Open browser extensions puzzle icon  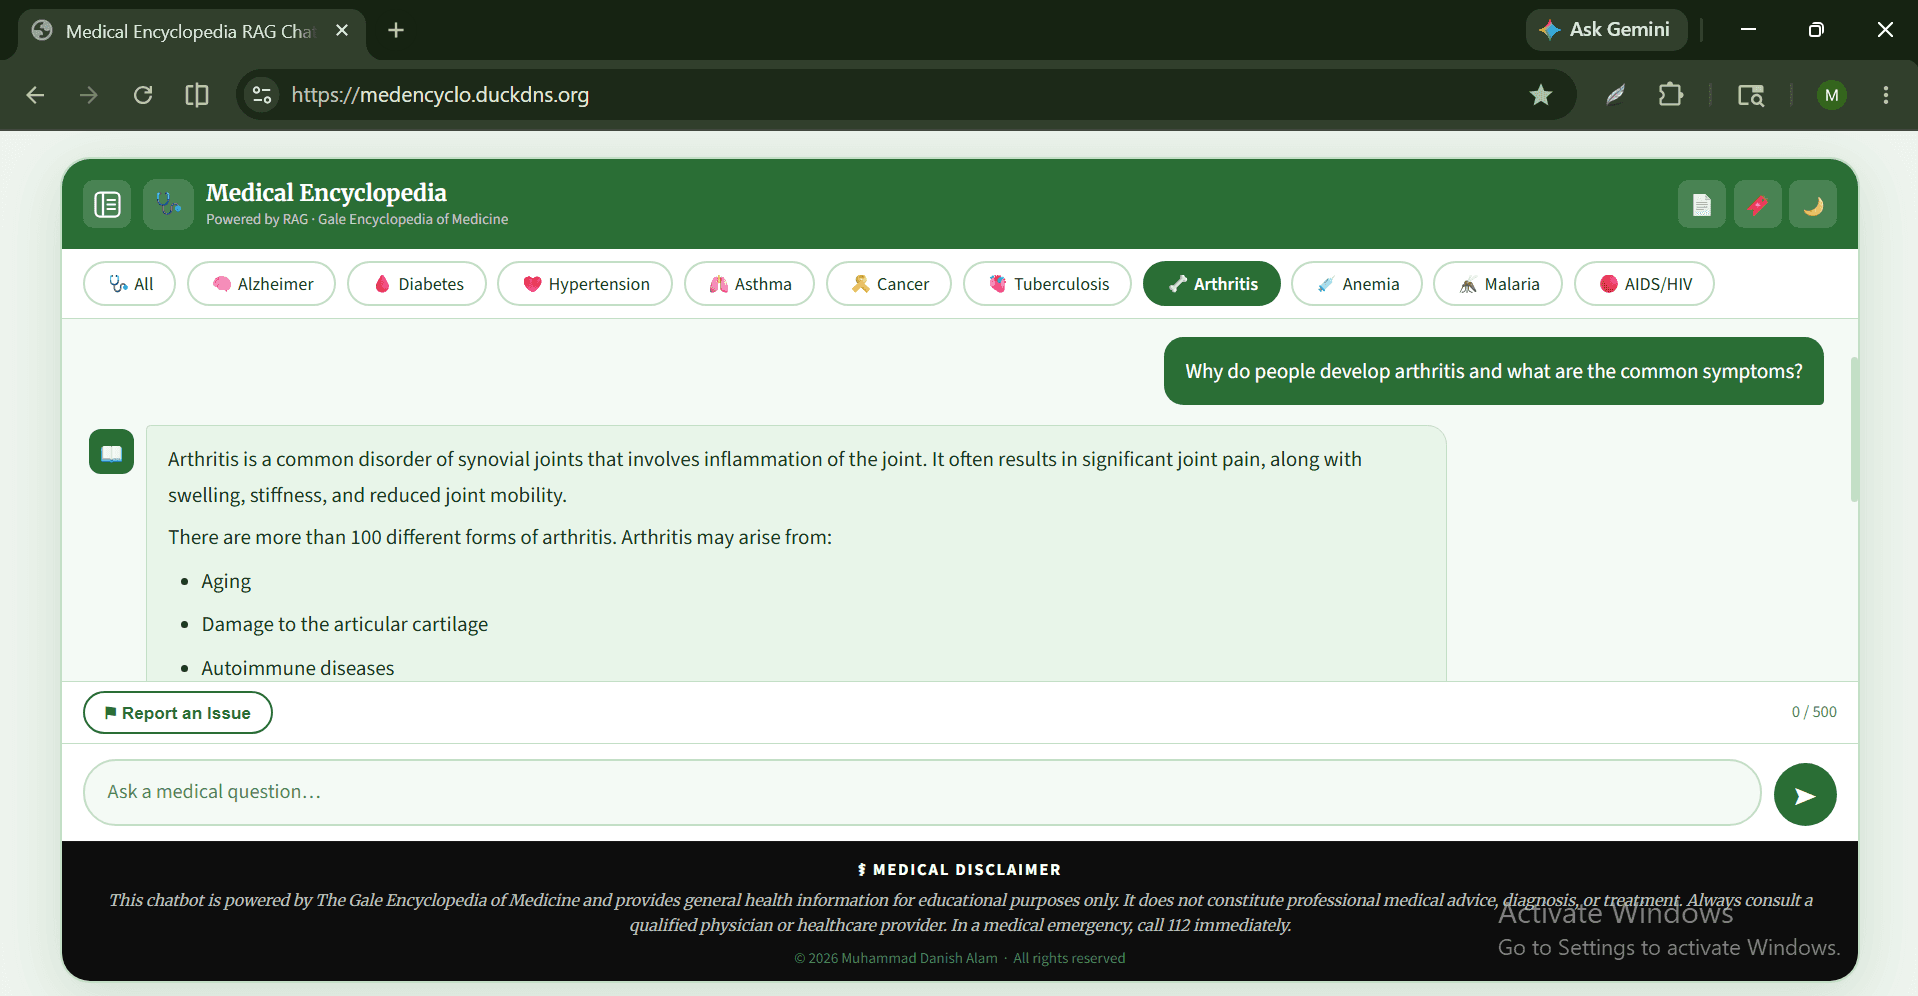pyautogui.click(x=1670, y=95)
